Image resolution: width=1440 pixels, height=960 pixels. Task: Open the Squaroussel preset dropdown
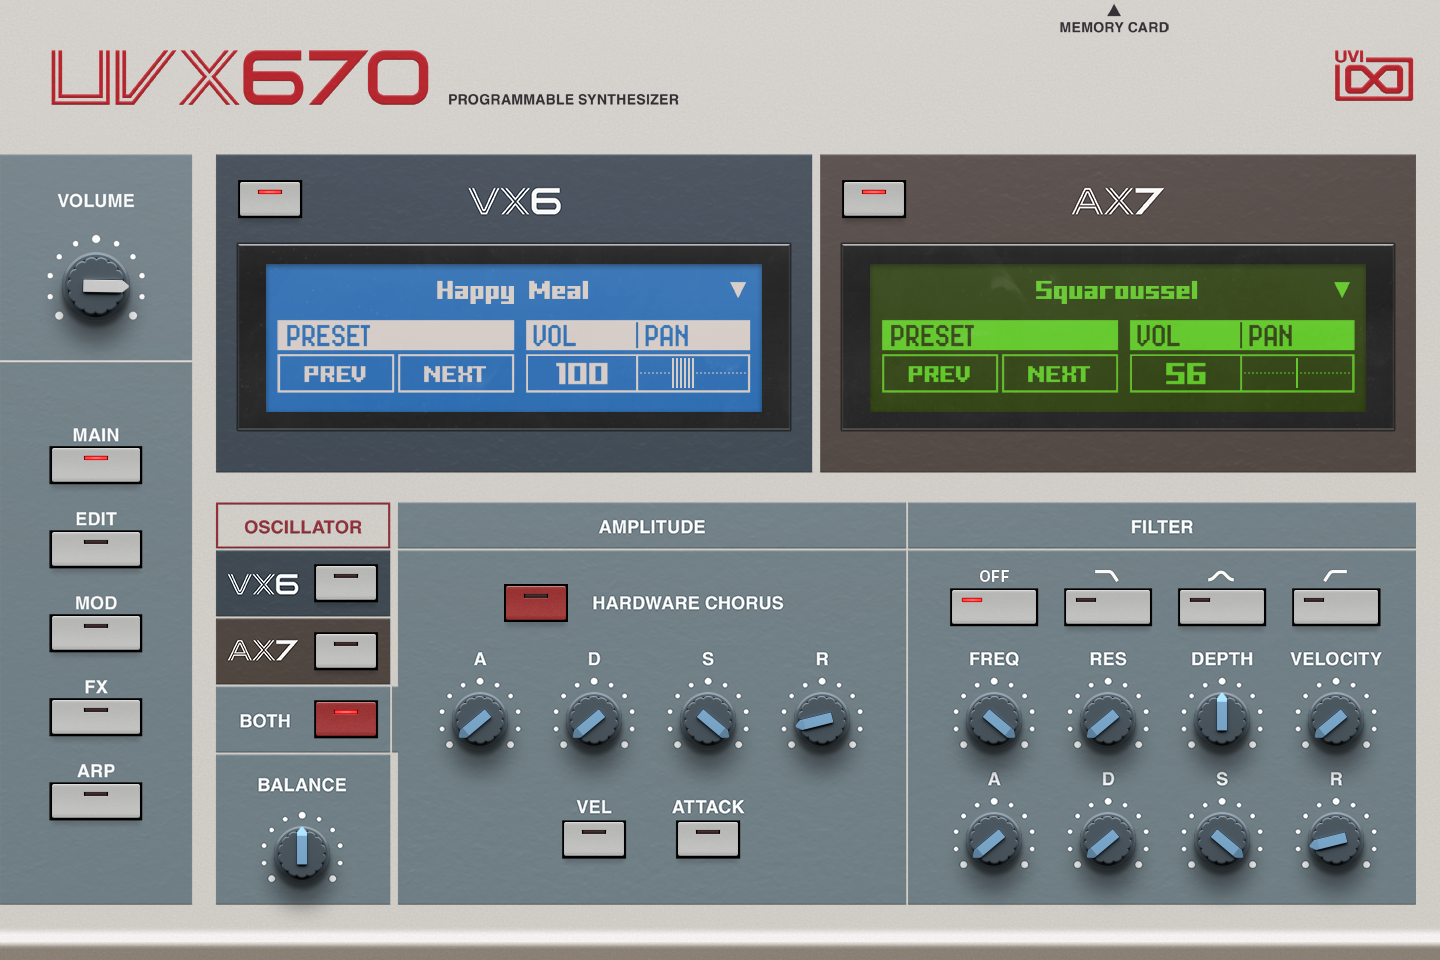(x=1344, y=291)
